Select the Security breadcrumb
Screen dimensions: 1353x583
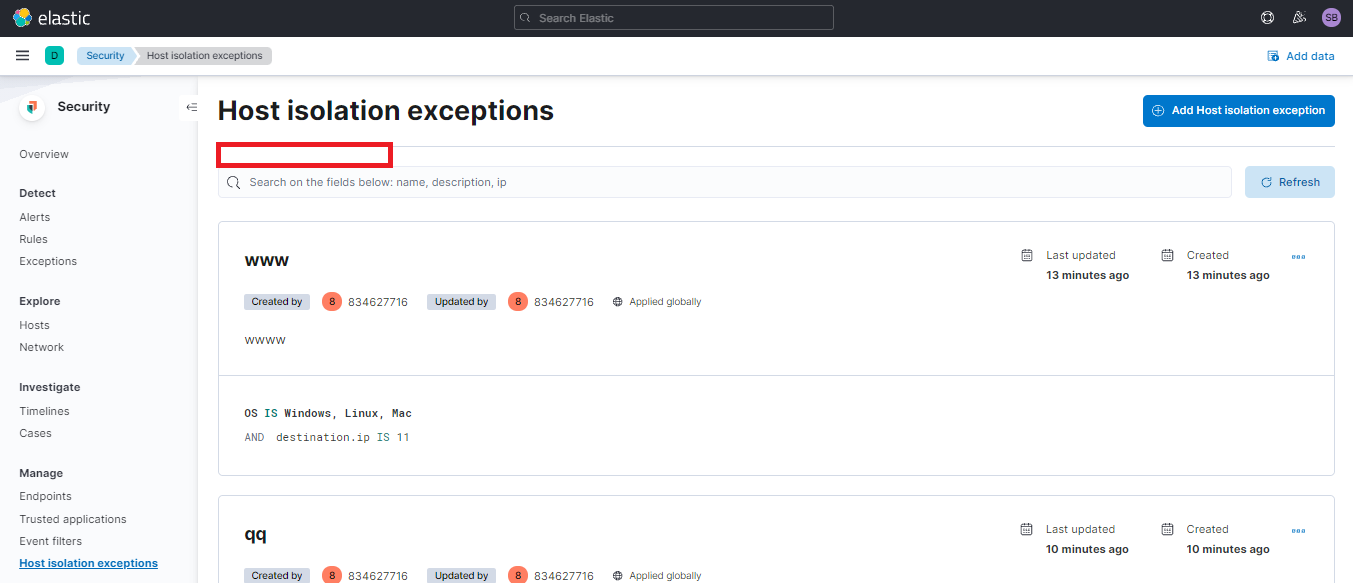point(104,55)
